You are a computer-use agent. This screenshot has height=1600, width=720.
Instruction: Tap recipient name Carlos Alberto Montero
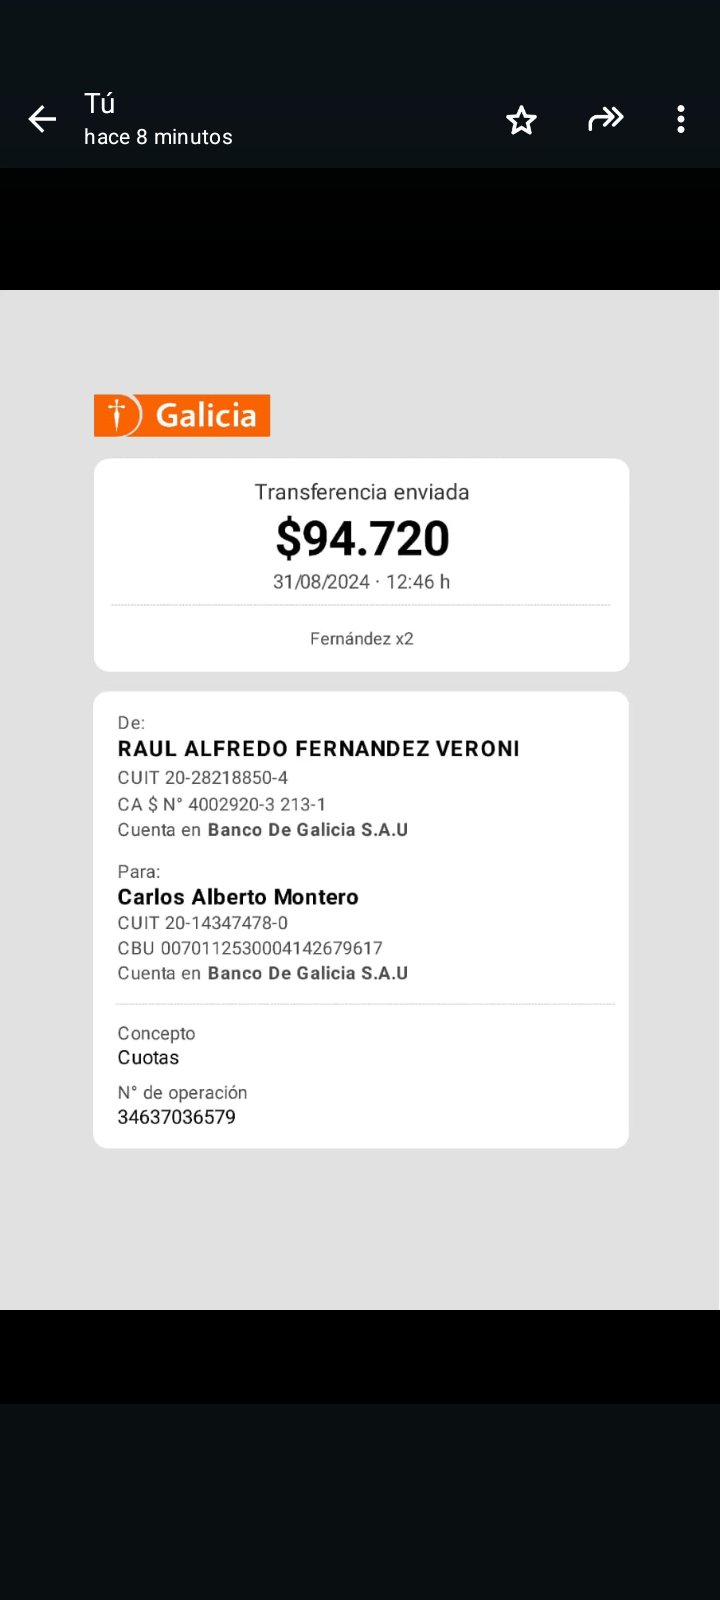pos(238,897)
